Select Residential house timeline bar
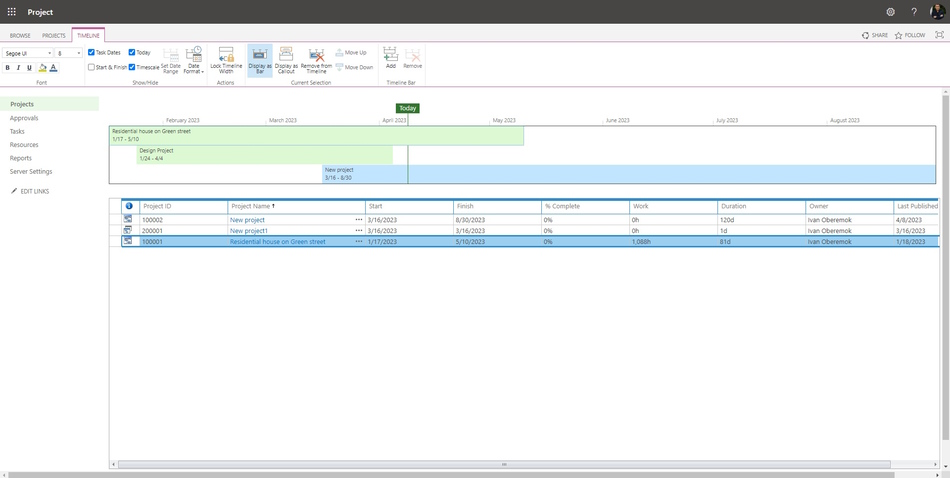950x478 pixels. point(316,136)
